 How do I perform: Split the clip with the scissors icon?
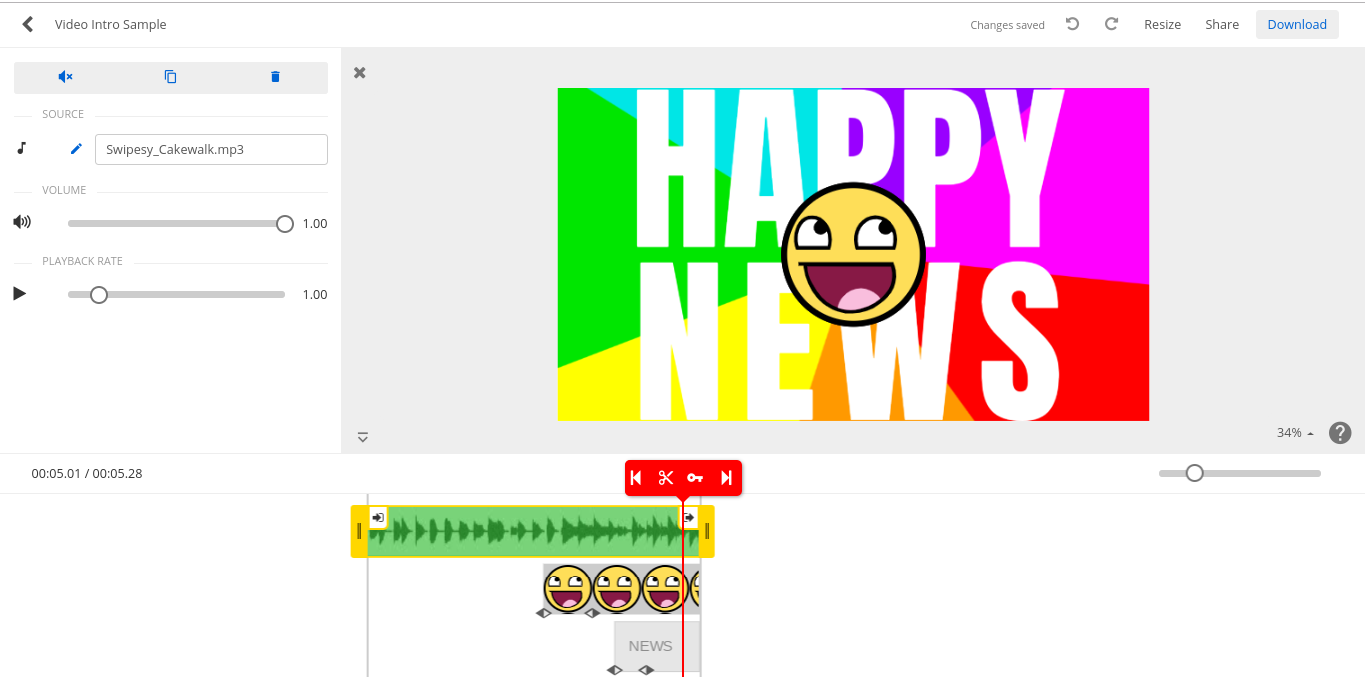point(666,478)
